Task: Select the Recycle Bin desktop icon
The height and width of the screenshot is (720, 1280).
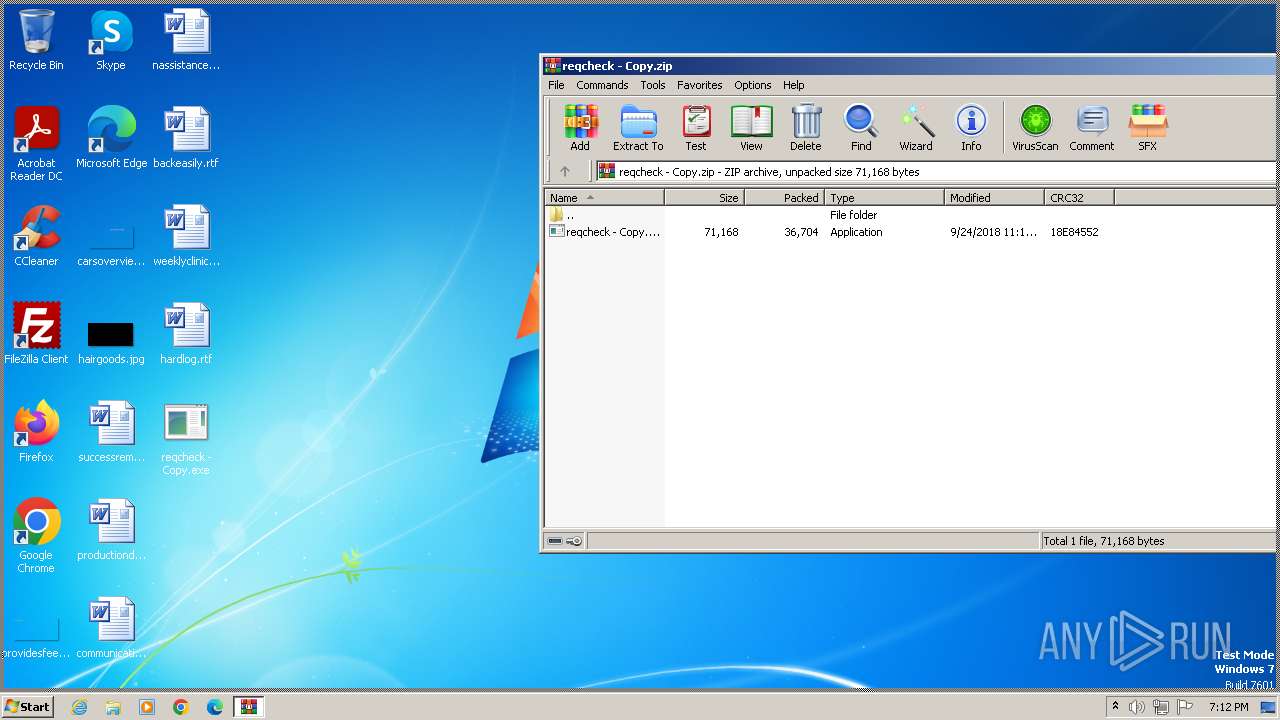Action: (x=36, y=41)
